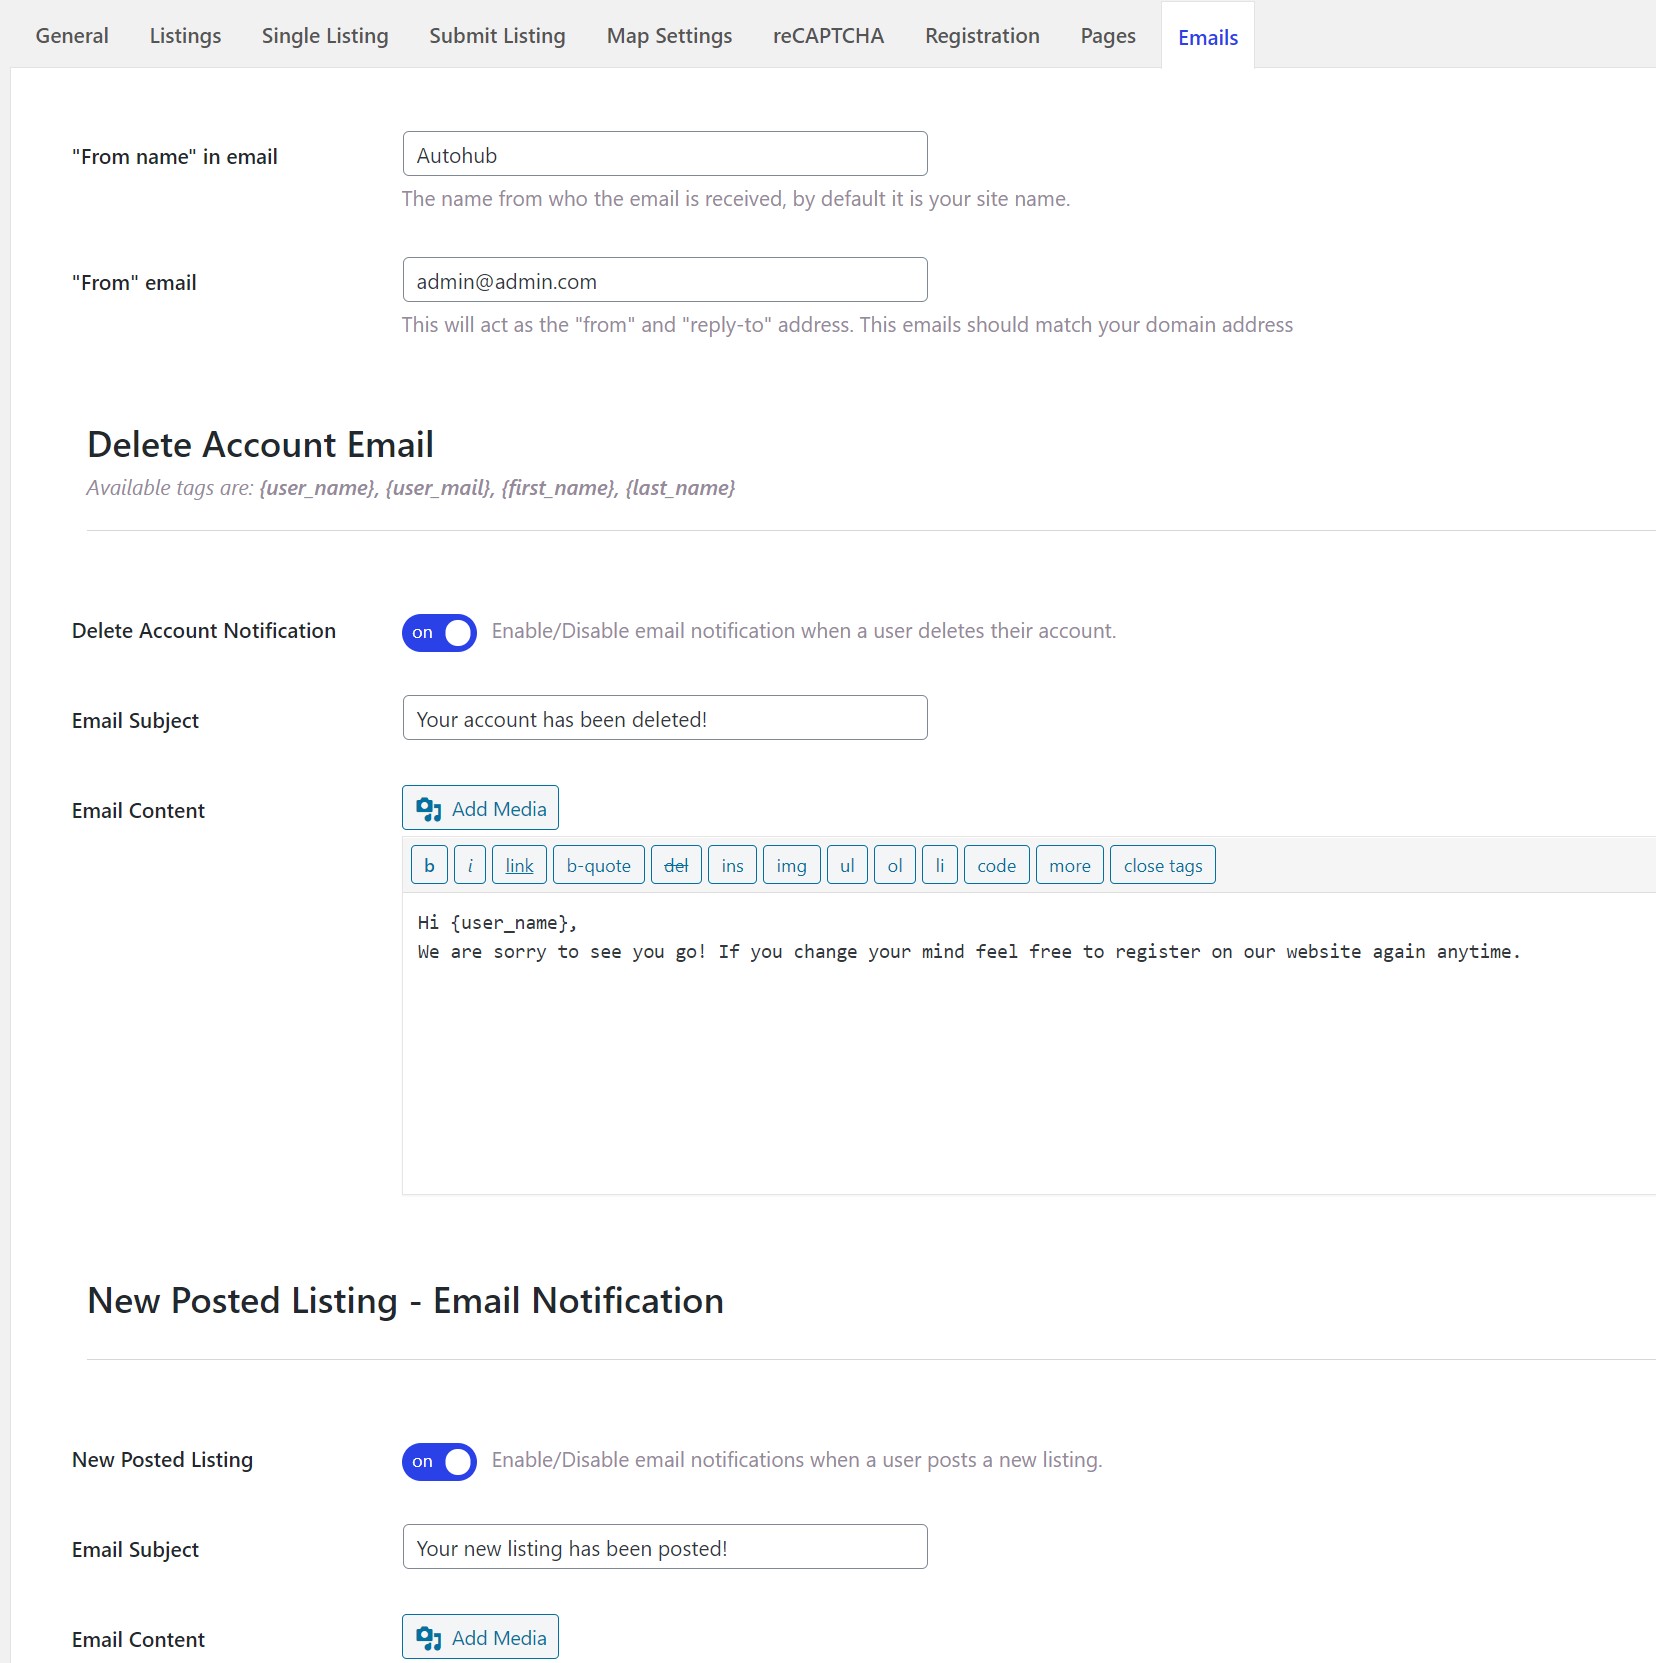
Task: Insert blockquote with b-quote button
Action: pos(598,865)
